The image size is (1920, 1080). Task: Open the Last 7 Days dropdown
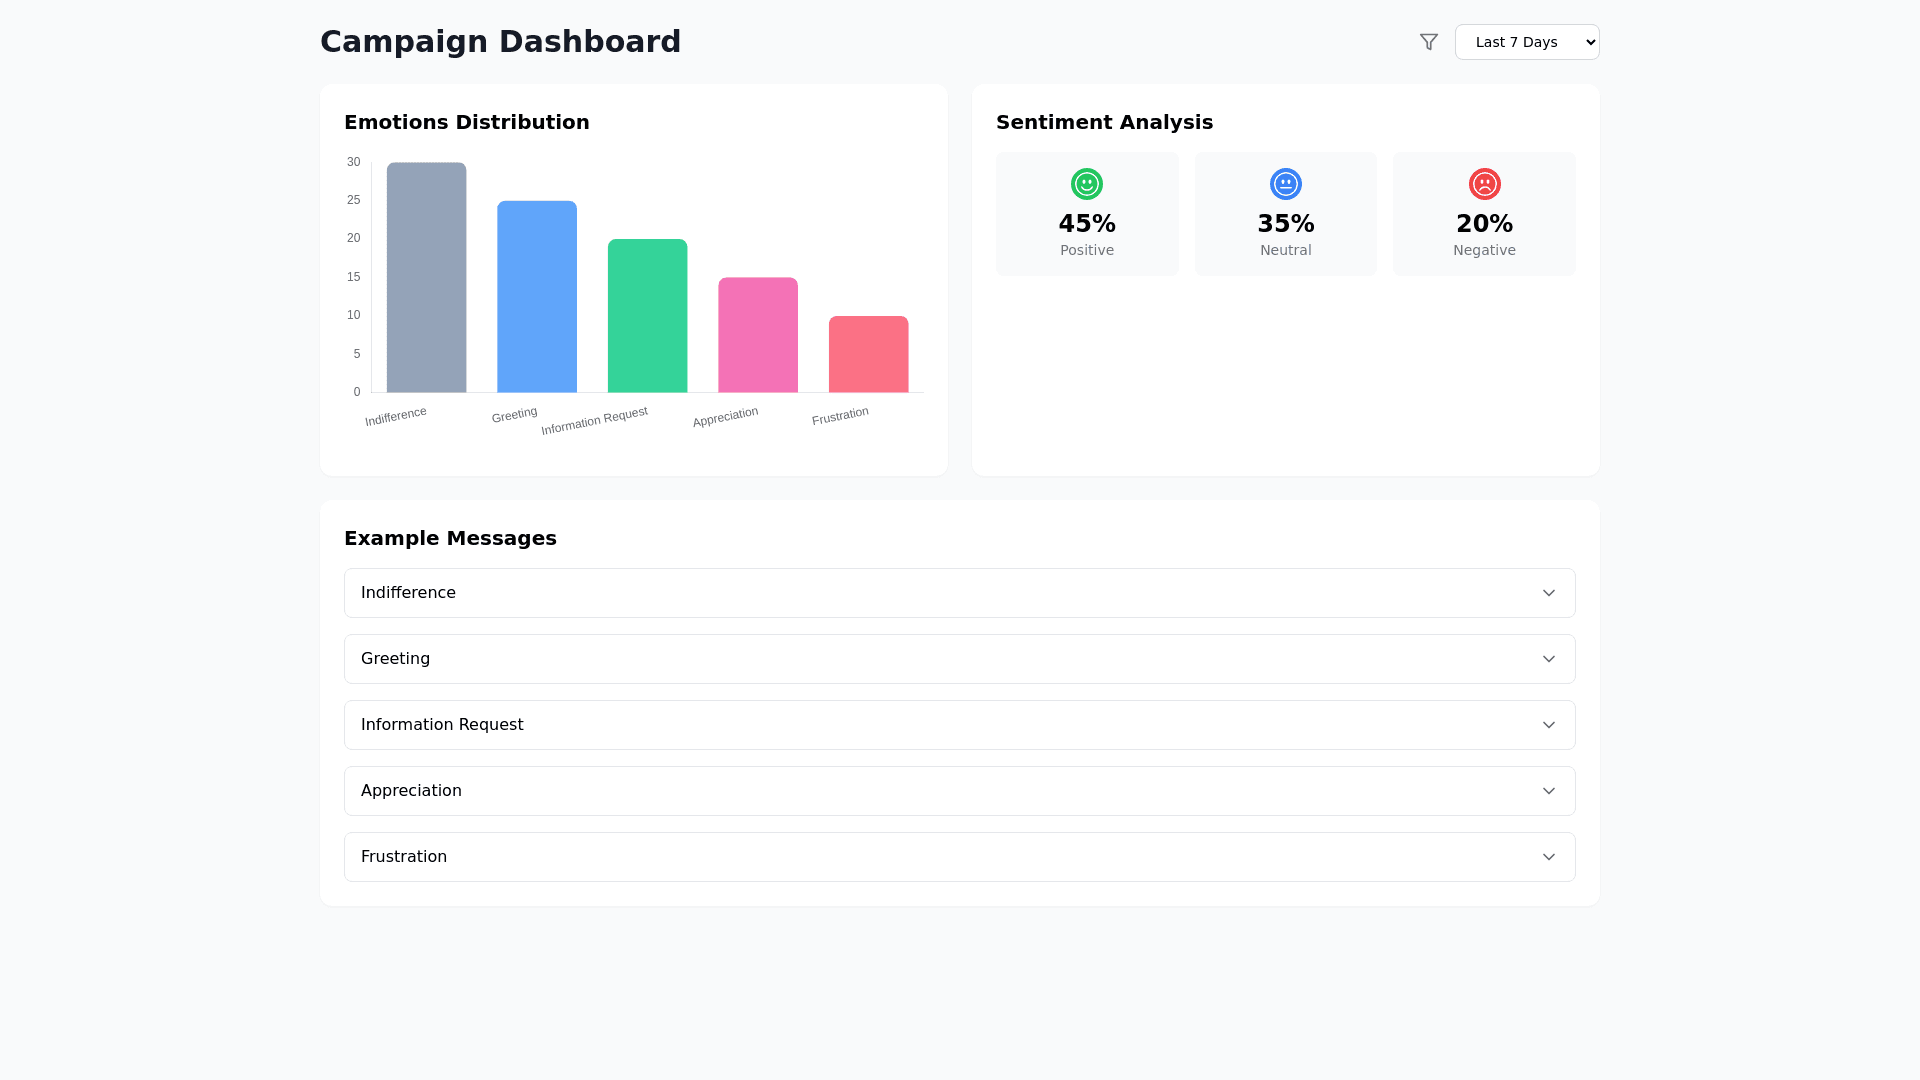pyautogui.click(x=1526, y=42)
